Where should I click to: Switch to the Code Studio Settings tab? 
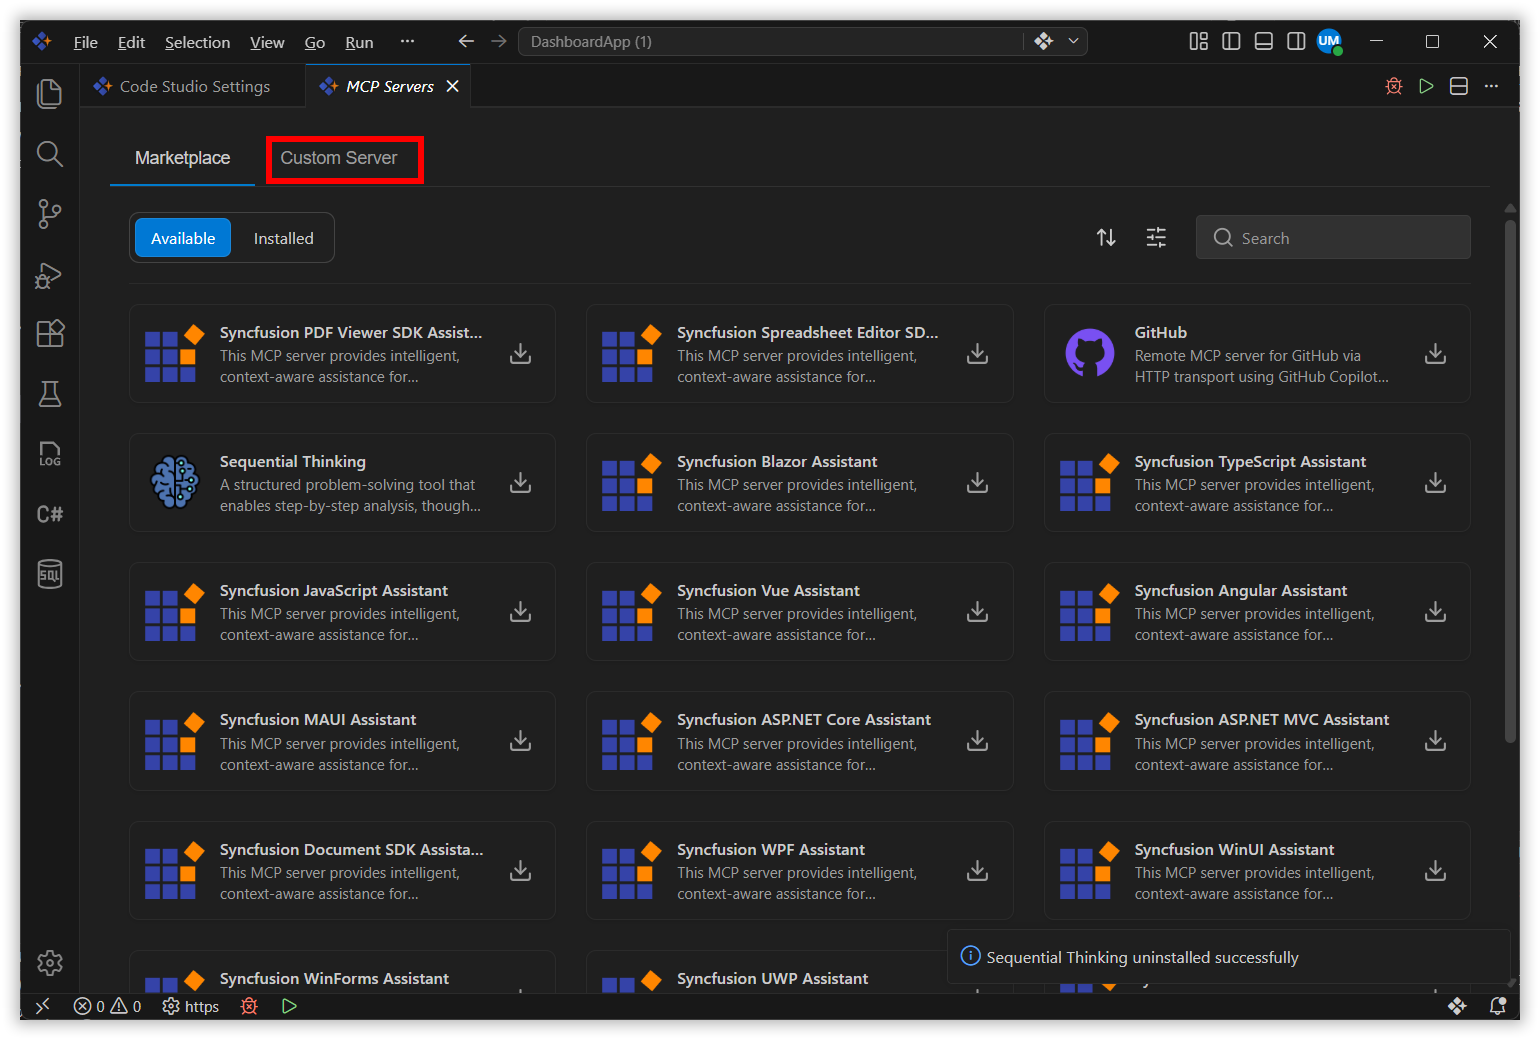point(194,86)
